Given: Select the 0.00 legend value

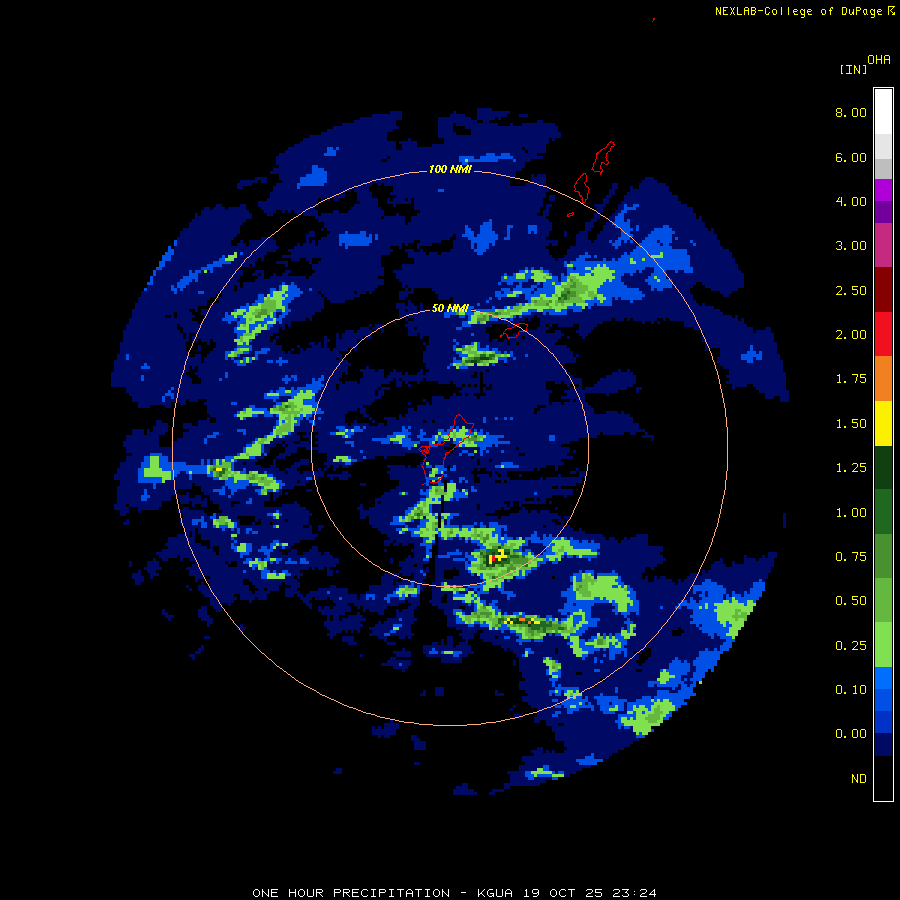Looking at the screenshot, I should [x=851, y=734].
